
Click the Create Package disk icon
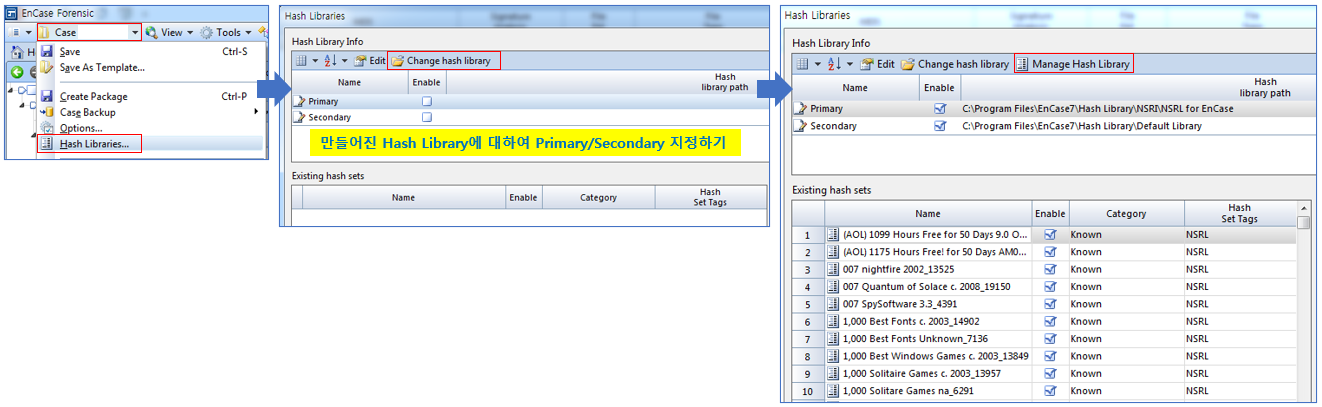(x=46, y=97)
